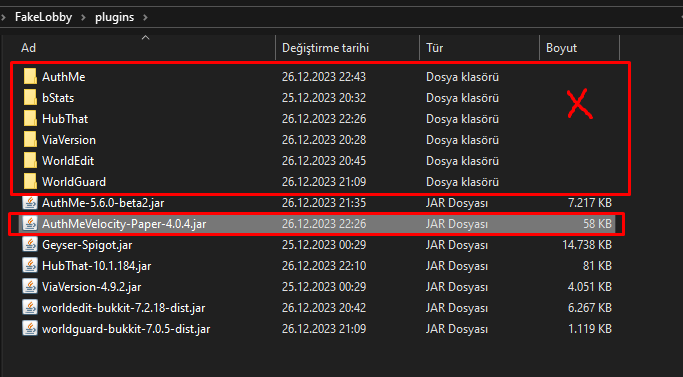Select the WorldEdit folder name
The width and height of the screenshot is (683, 377).
68,161
